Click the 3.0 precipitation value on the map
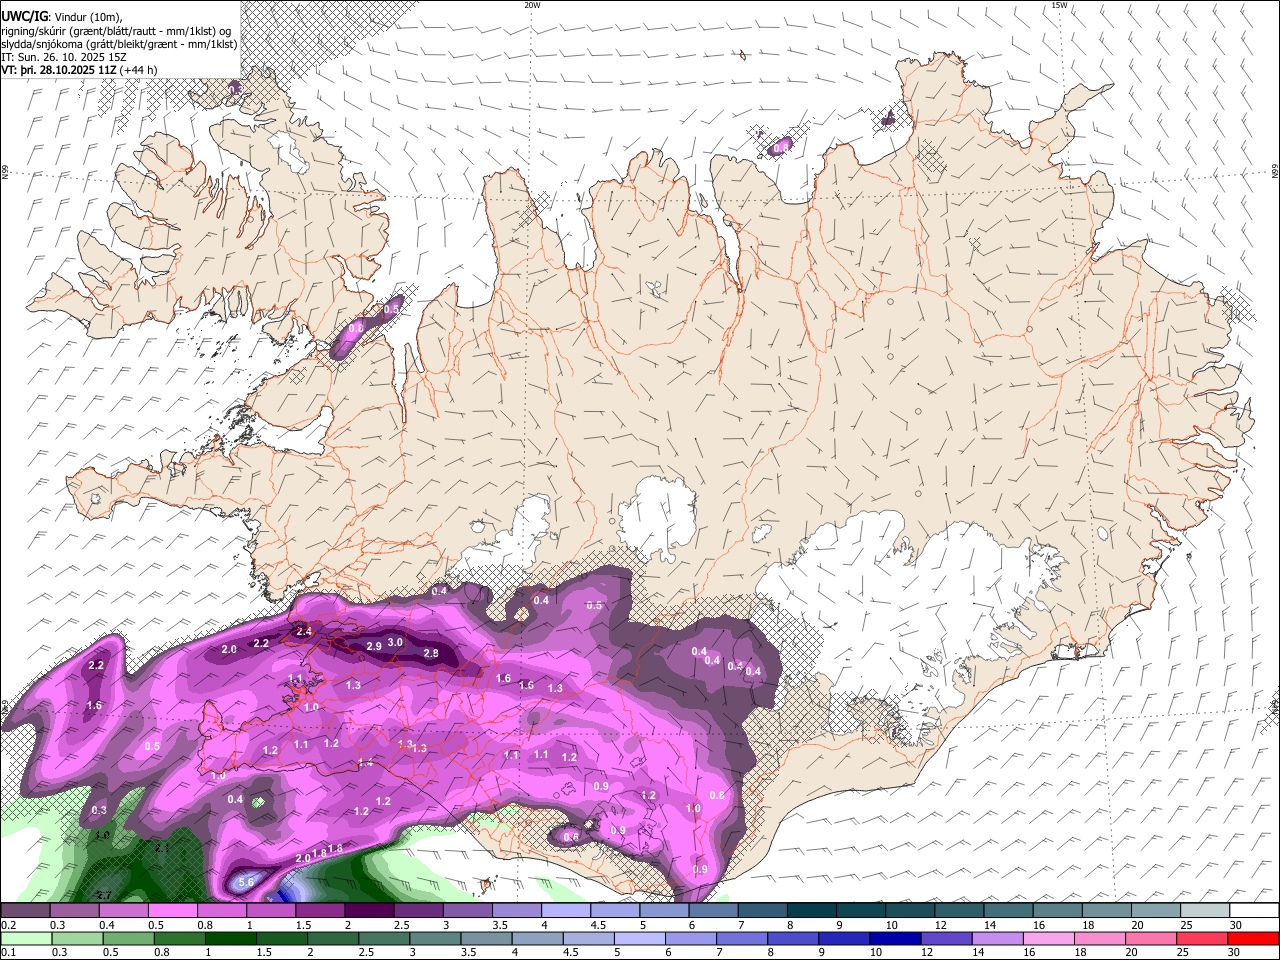 click(x=395, y=642)
